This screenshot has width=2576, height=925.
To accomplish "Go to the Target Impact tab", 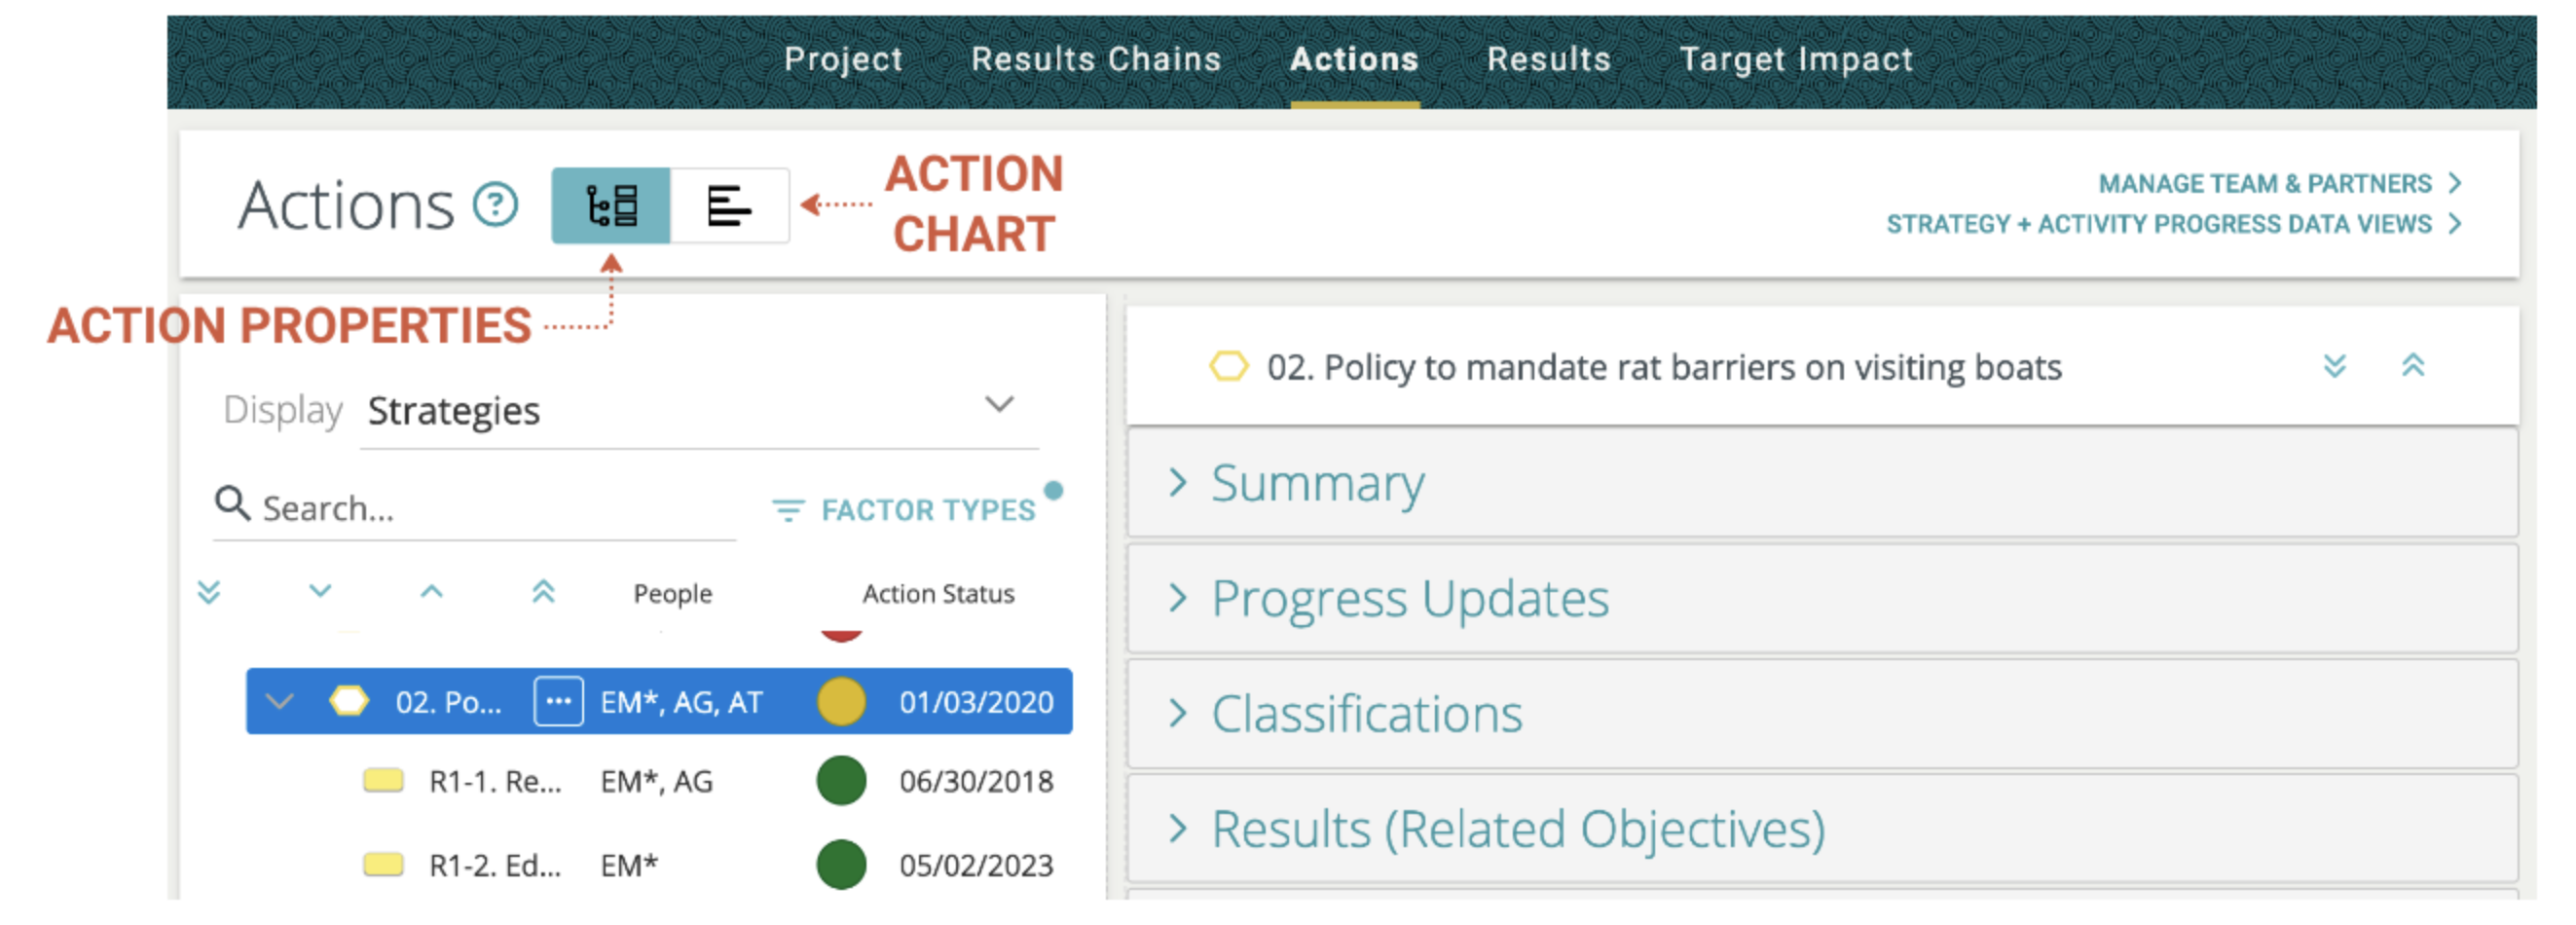I will (x=1795, y=59).
